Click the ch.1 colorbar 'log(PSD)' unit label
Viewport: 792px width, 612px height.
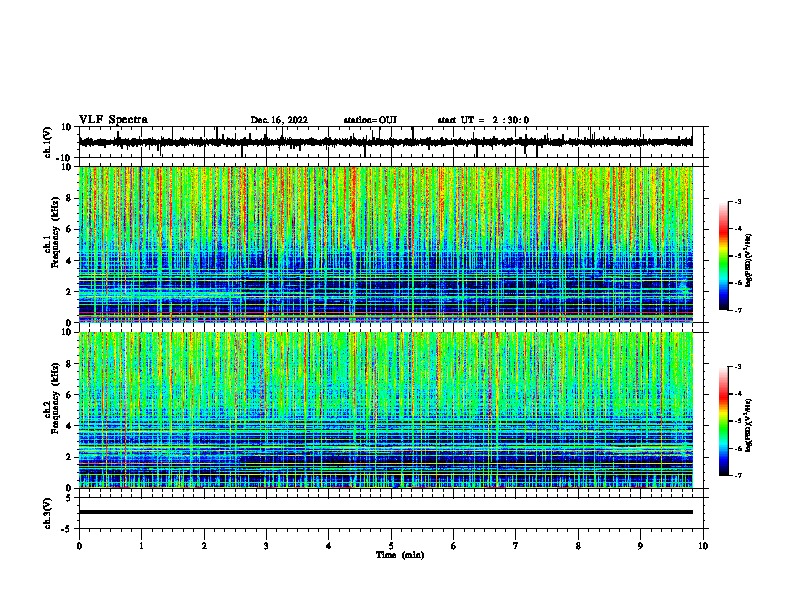[x=748, y=260]
